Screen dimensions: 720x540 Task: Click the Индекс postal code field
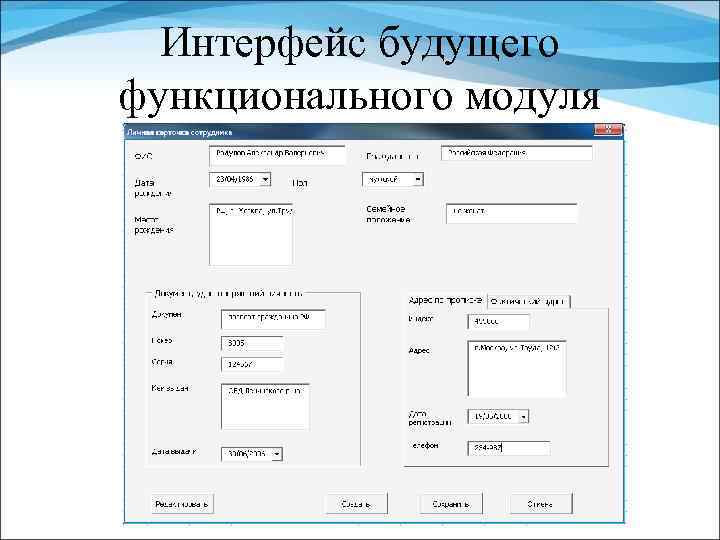pos(498,322)
